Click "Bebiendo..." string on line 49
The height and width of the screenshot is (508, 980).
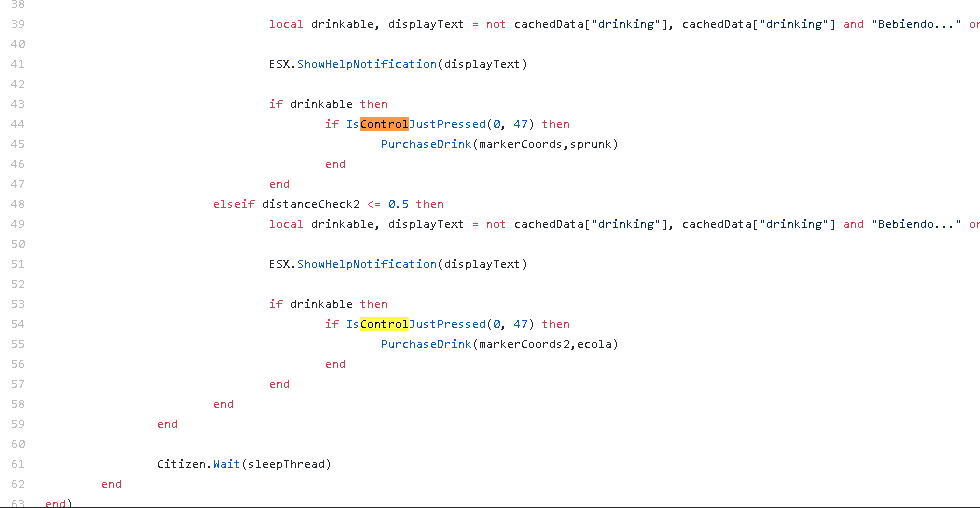click(x=916, y=224)
